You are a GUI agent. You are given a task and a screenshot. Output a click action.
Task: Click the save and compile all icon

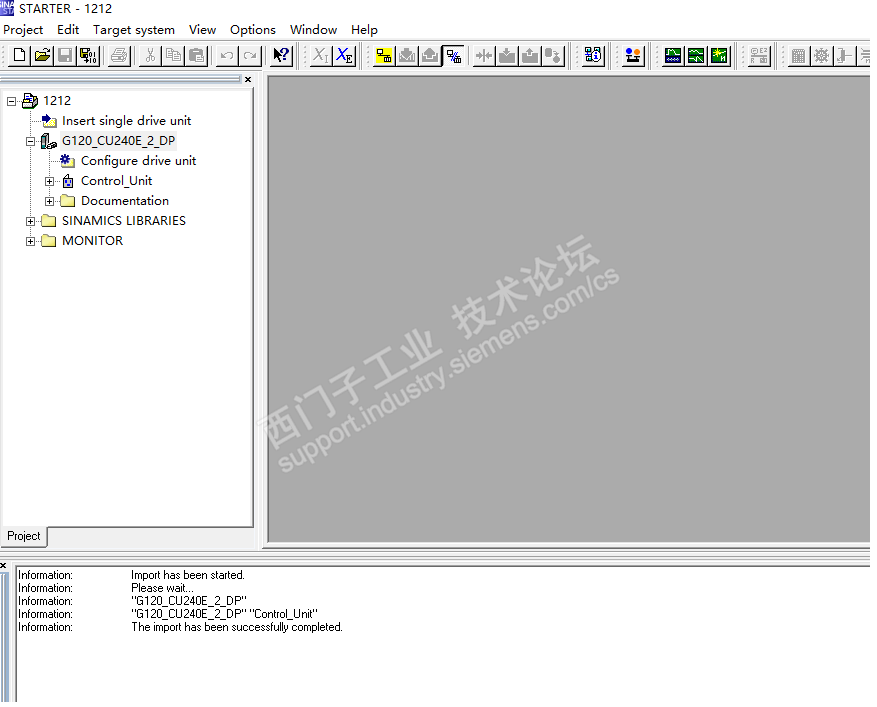point(88,55)
